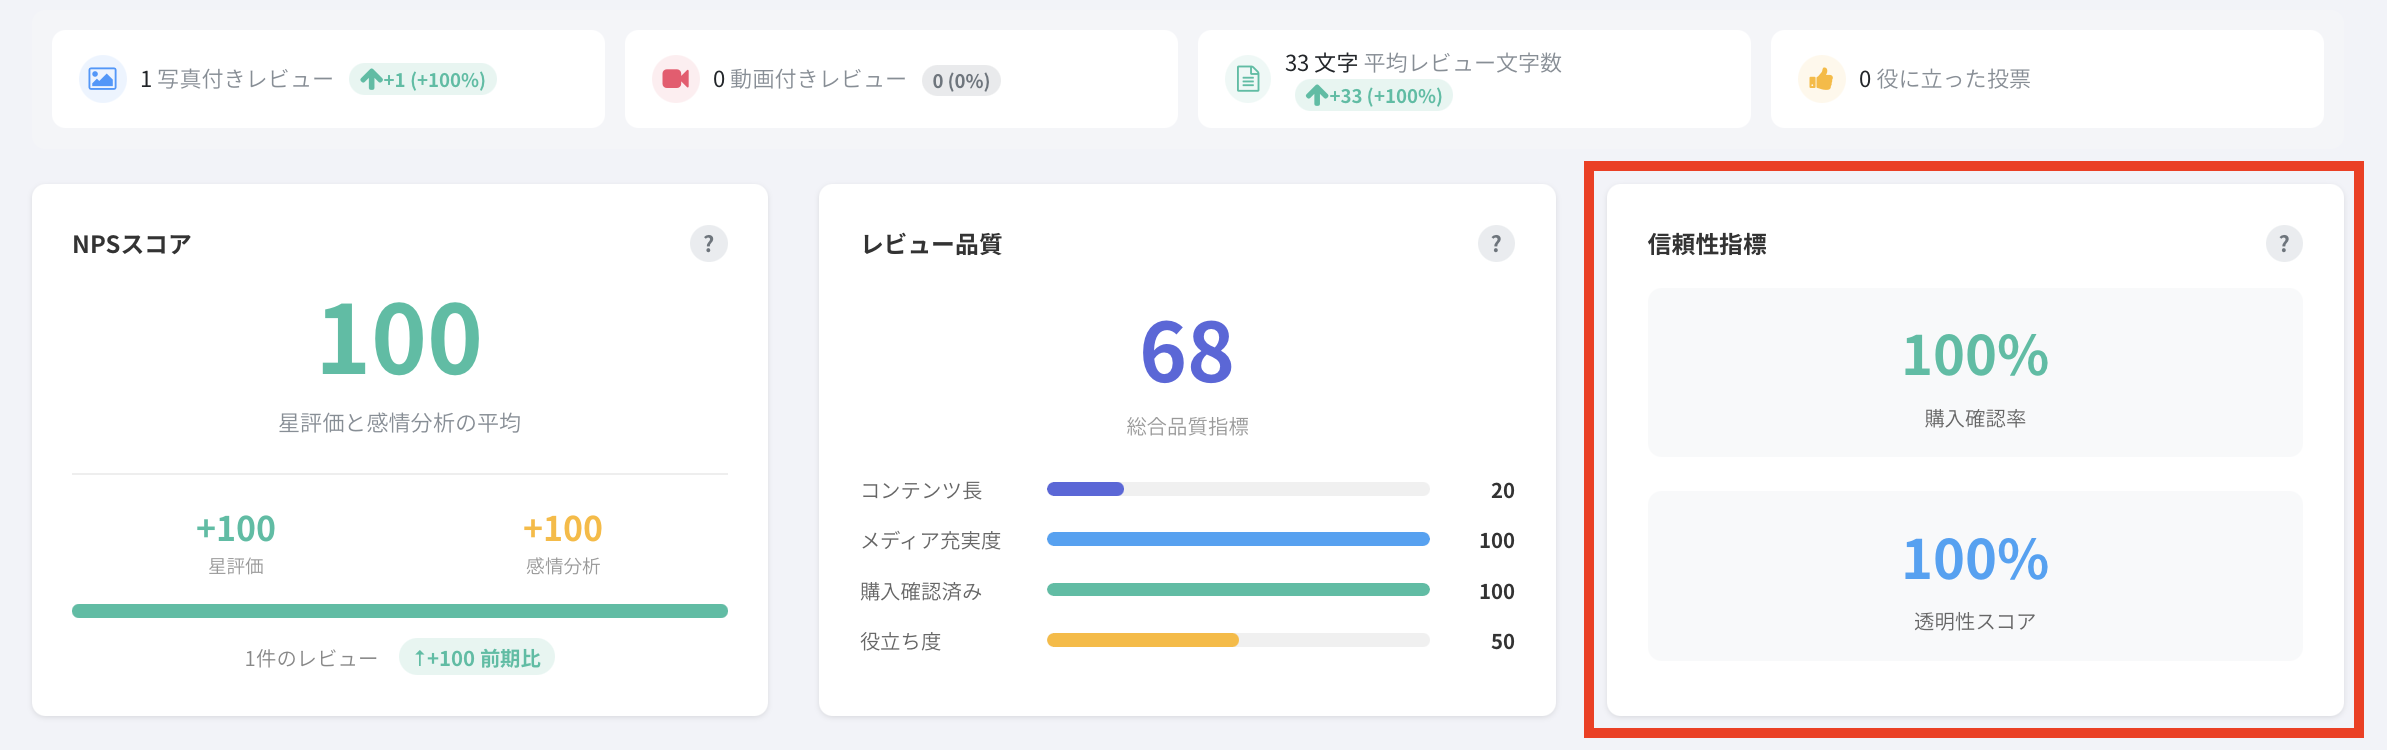
Task: Click the +33 (+100%) character count badge
Action: pyautogui.click(x=1374, y=96)
